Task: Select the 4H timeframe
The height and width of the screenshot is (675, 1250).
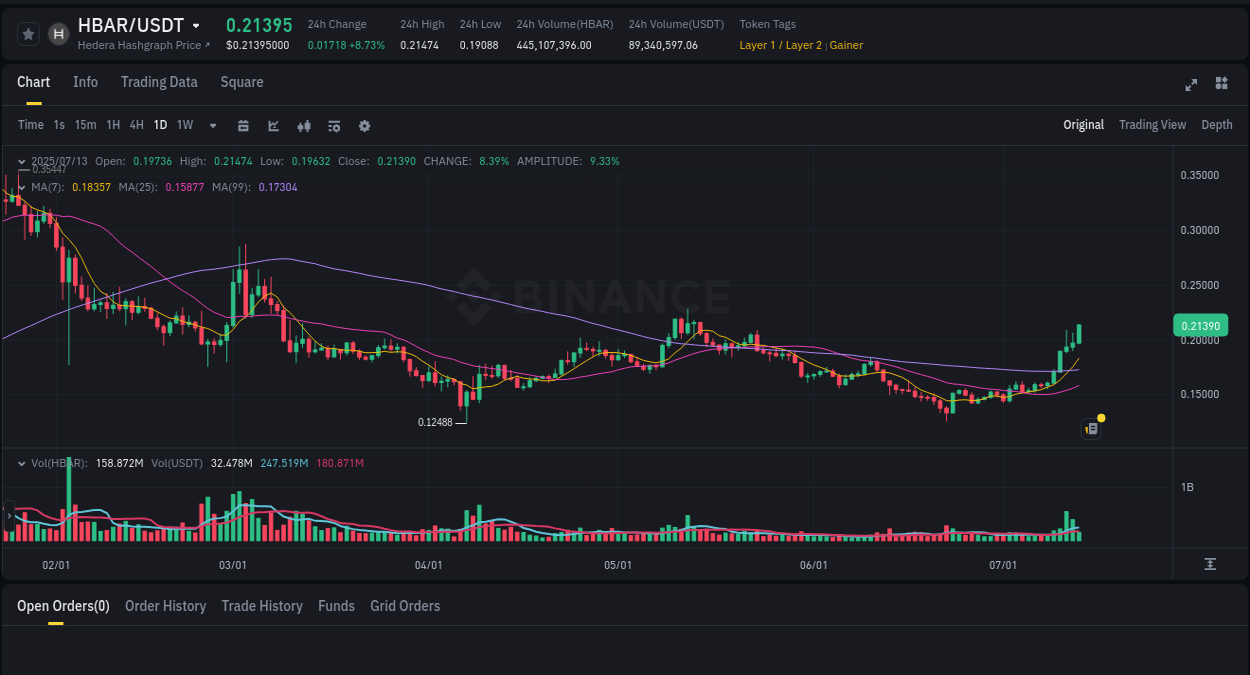Action: click(136, 125)
